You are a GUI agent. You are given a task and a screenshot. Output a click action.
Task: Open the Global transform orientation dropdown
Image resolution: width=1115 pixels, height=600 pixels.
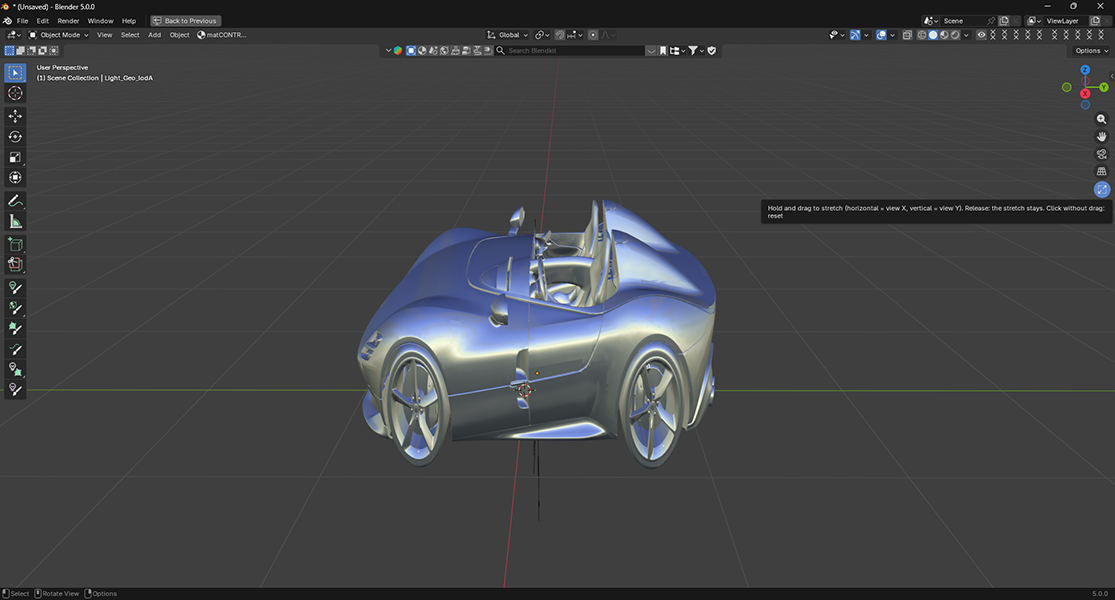[x=508, y=35]
